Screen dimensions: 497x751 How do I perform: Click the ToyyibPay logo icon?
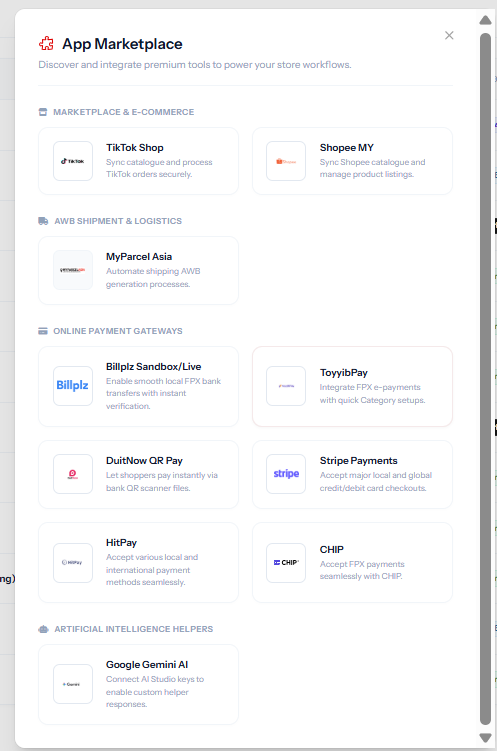point(286,386)
